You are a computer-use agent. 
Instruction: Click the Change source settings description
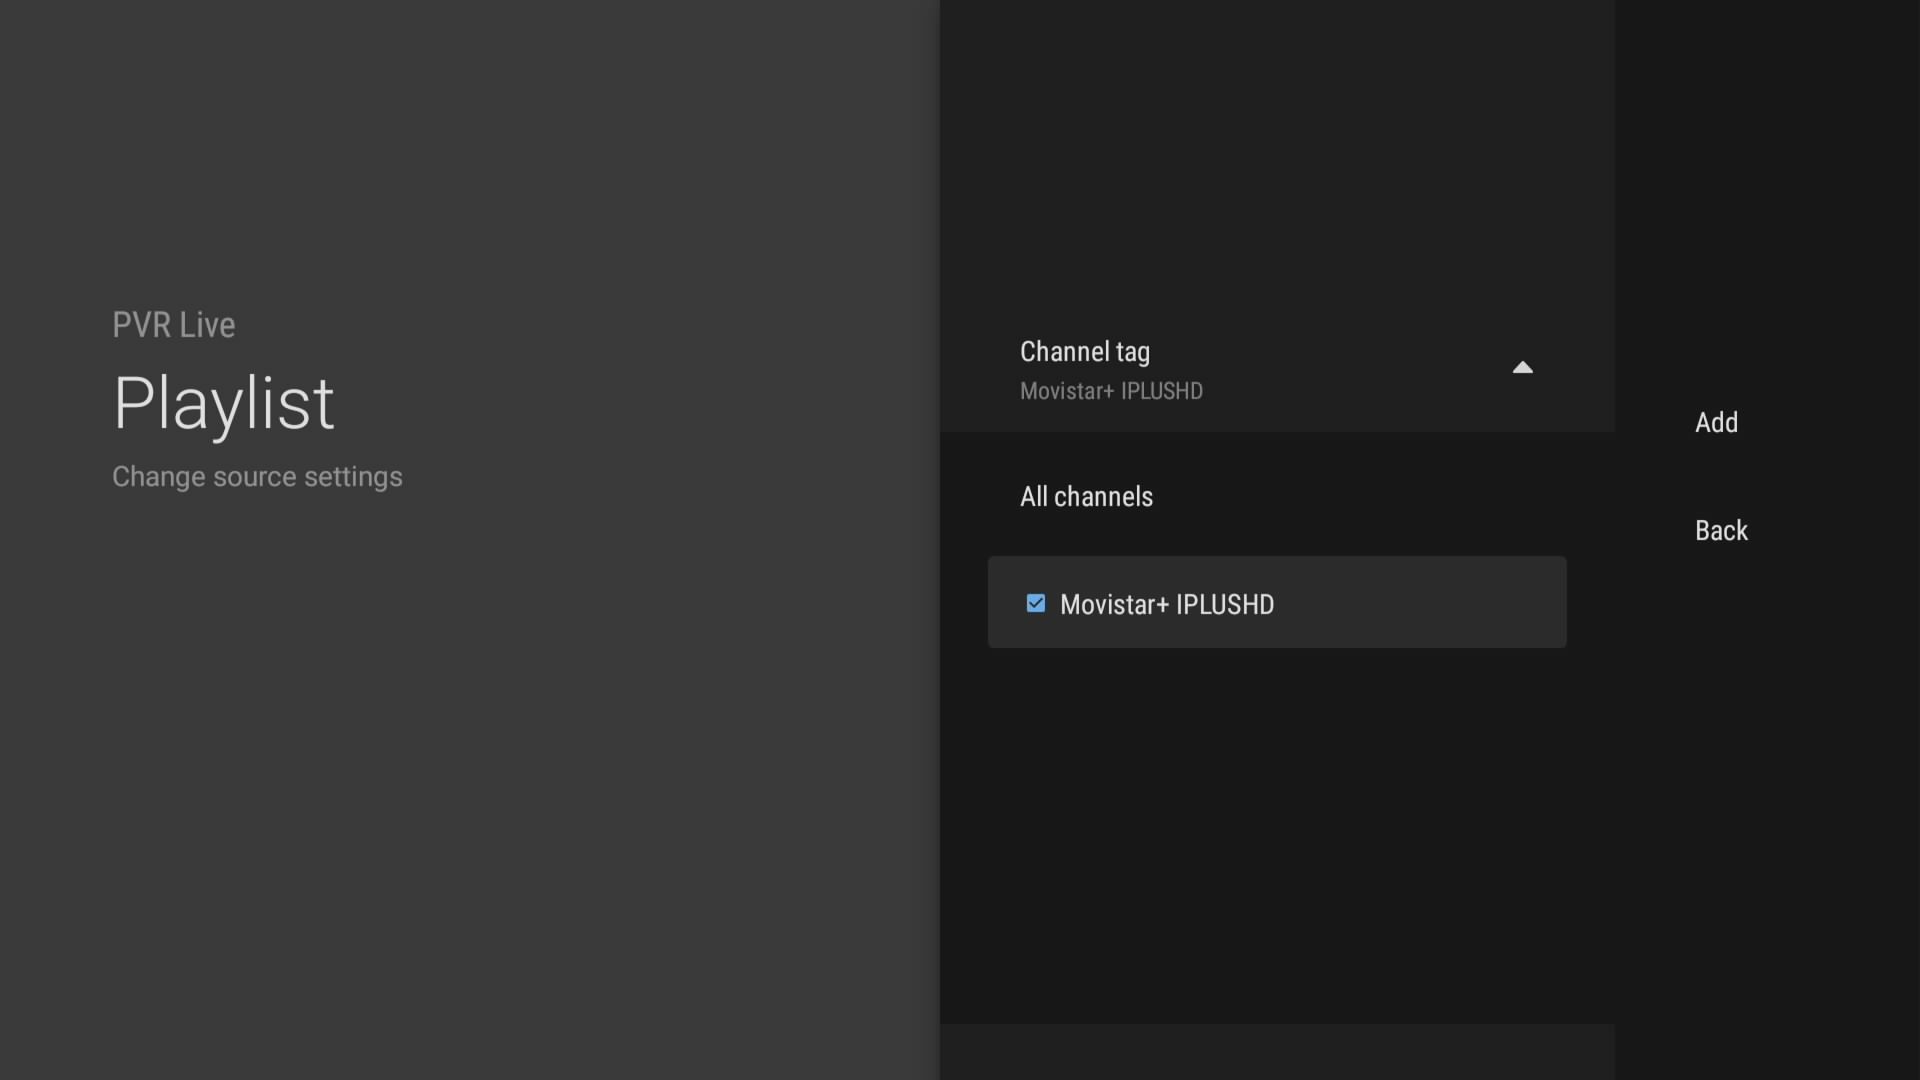257,477
